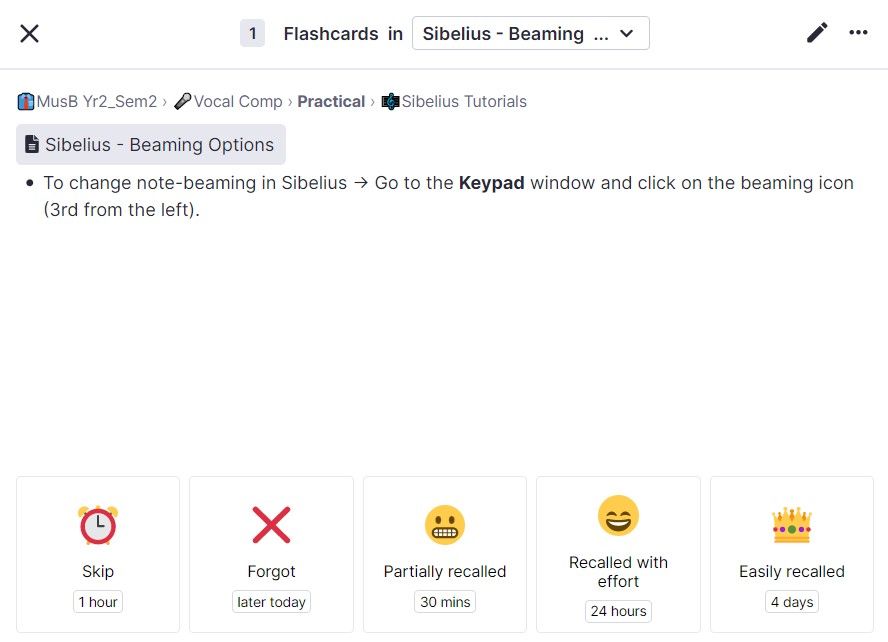Viewport: 888px width, 642px height.
Task: Navigate to Practical breadcrumb
Action: pos(331,101)
